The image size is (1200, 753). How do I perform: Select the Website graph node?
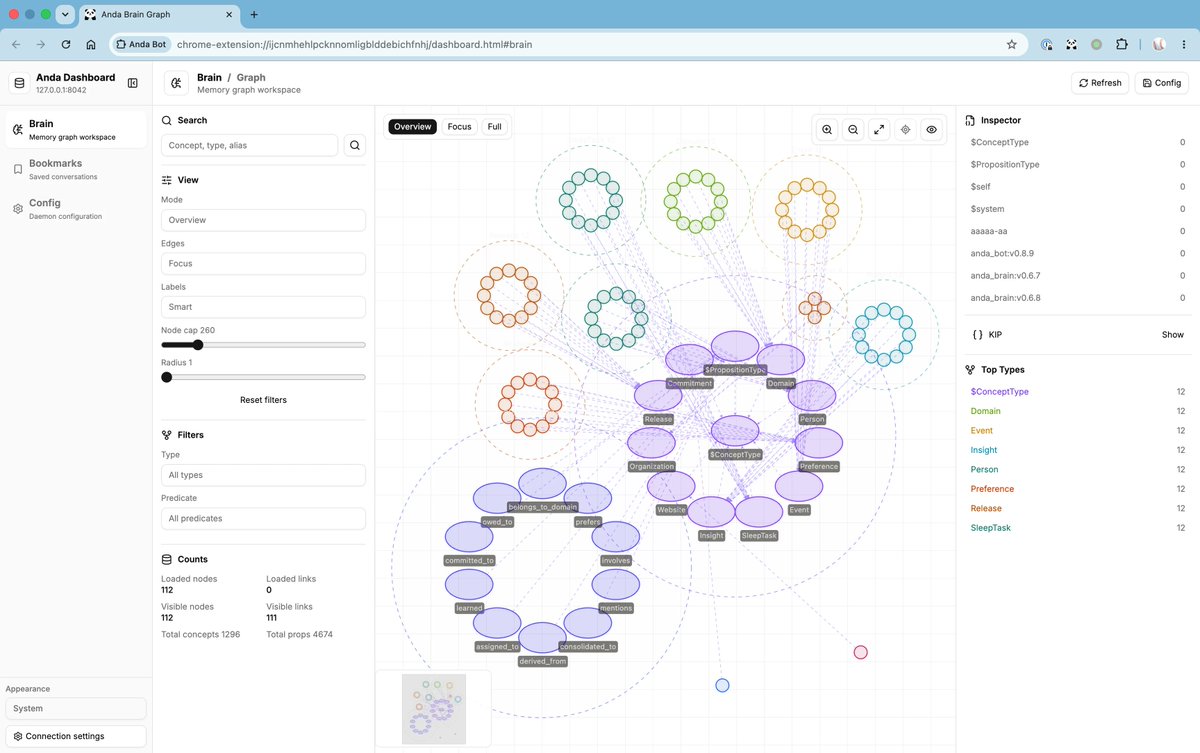pos(671,486)
